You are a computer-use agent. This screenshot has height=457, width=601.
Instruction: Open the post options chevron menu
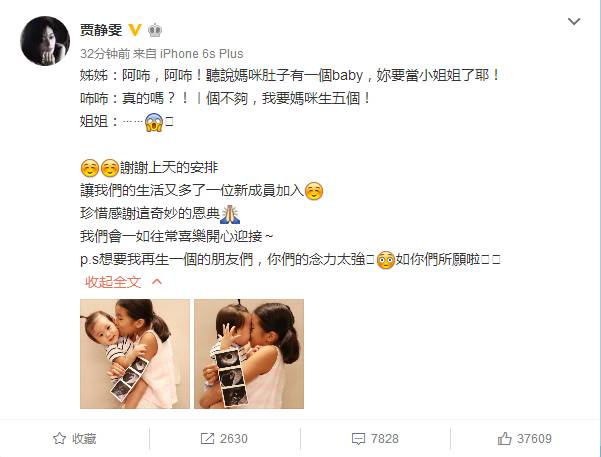[573, 21]
